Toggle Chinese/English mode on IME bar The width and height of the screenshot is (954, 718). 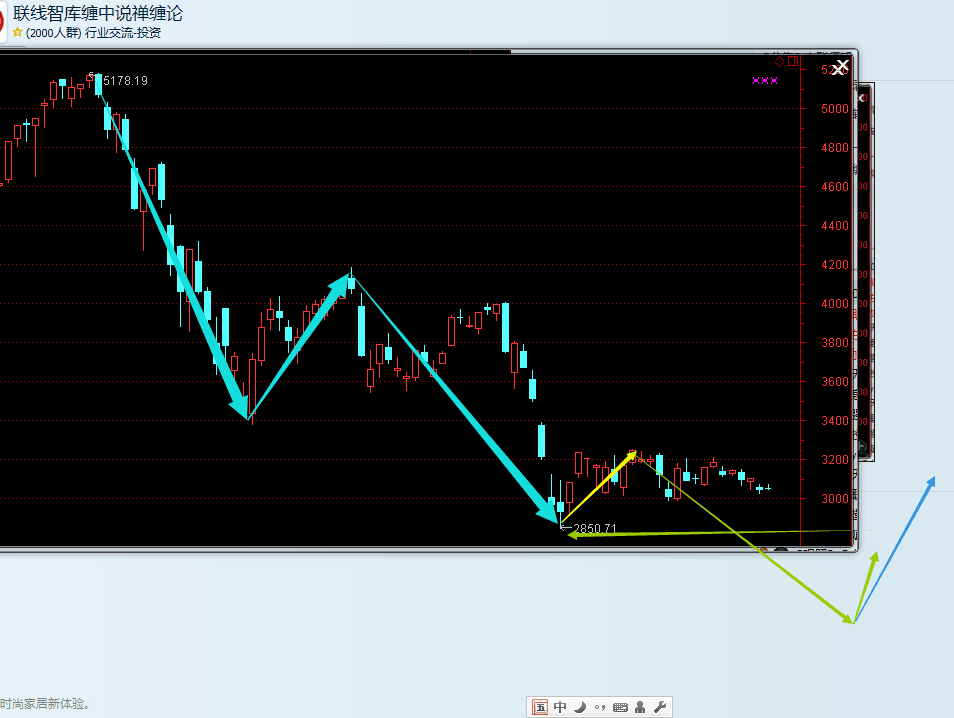click(560, 707)
